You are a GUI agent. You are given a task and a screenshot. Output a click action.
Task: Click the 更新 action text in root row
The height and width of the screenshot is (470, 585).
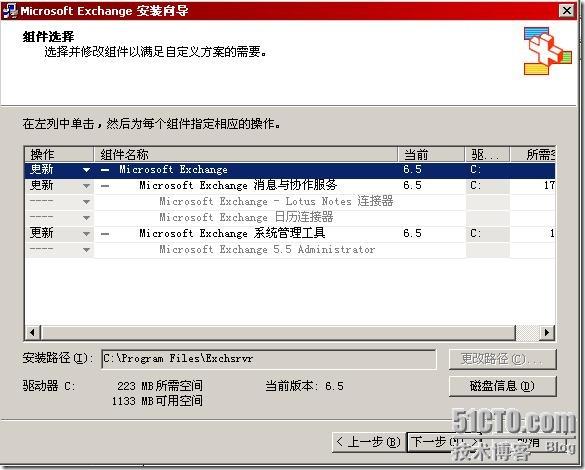click(41, 170)
